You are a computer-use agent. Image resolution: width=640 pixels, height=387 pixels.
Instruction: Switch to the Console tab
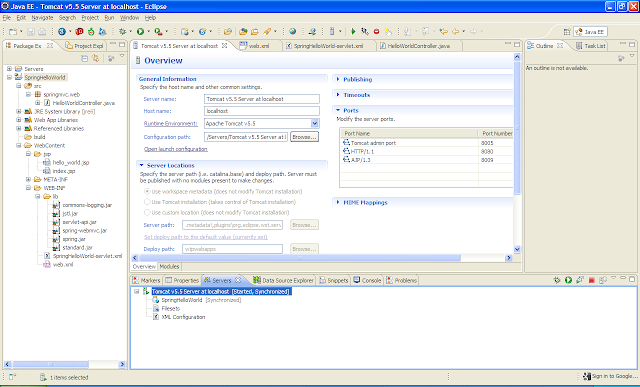[x=367, y=280]
